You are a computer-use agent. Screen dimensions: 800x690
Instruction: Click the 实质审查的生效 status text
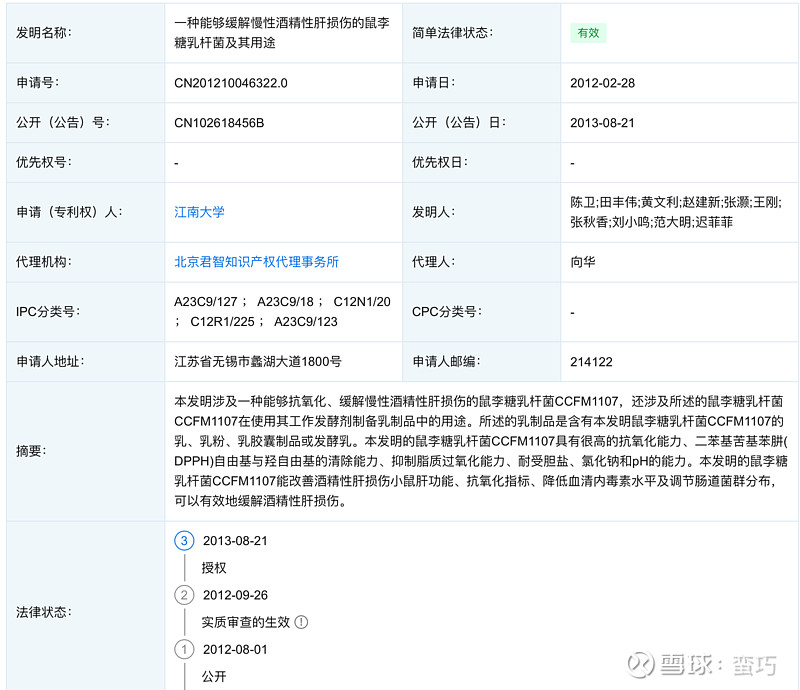(245, 622)
